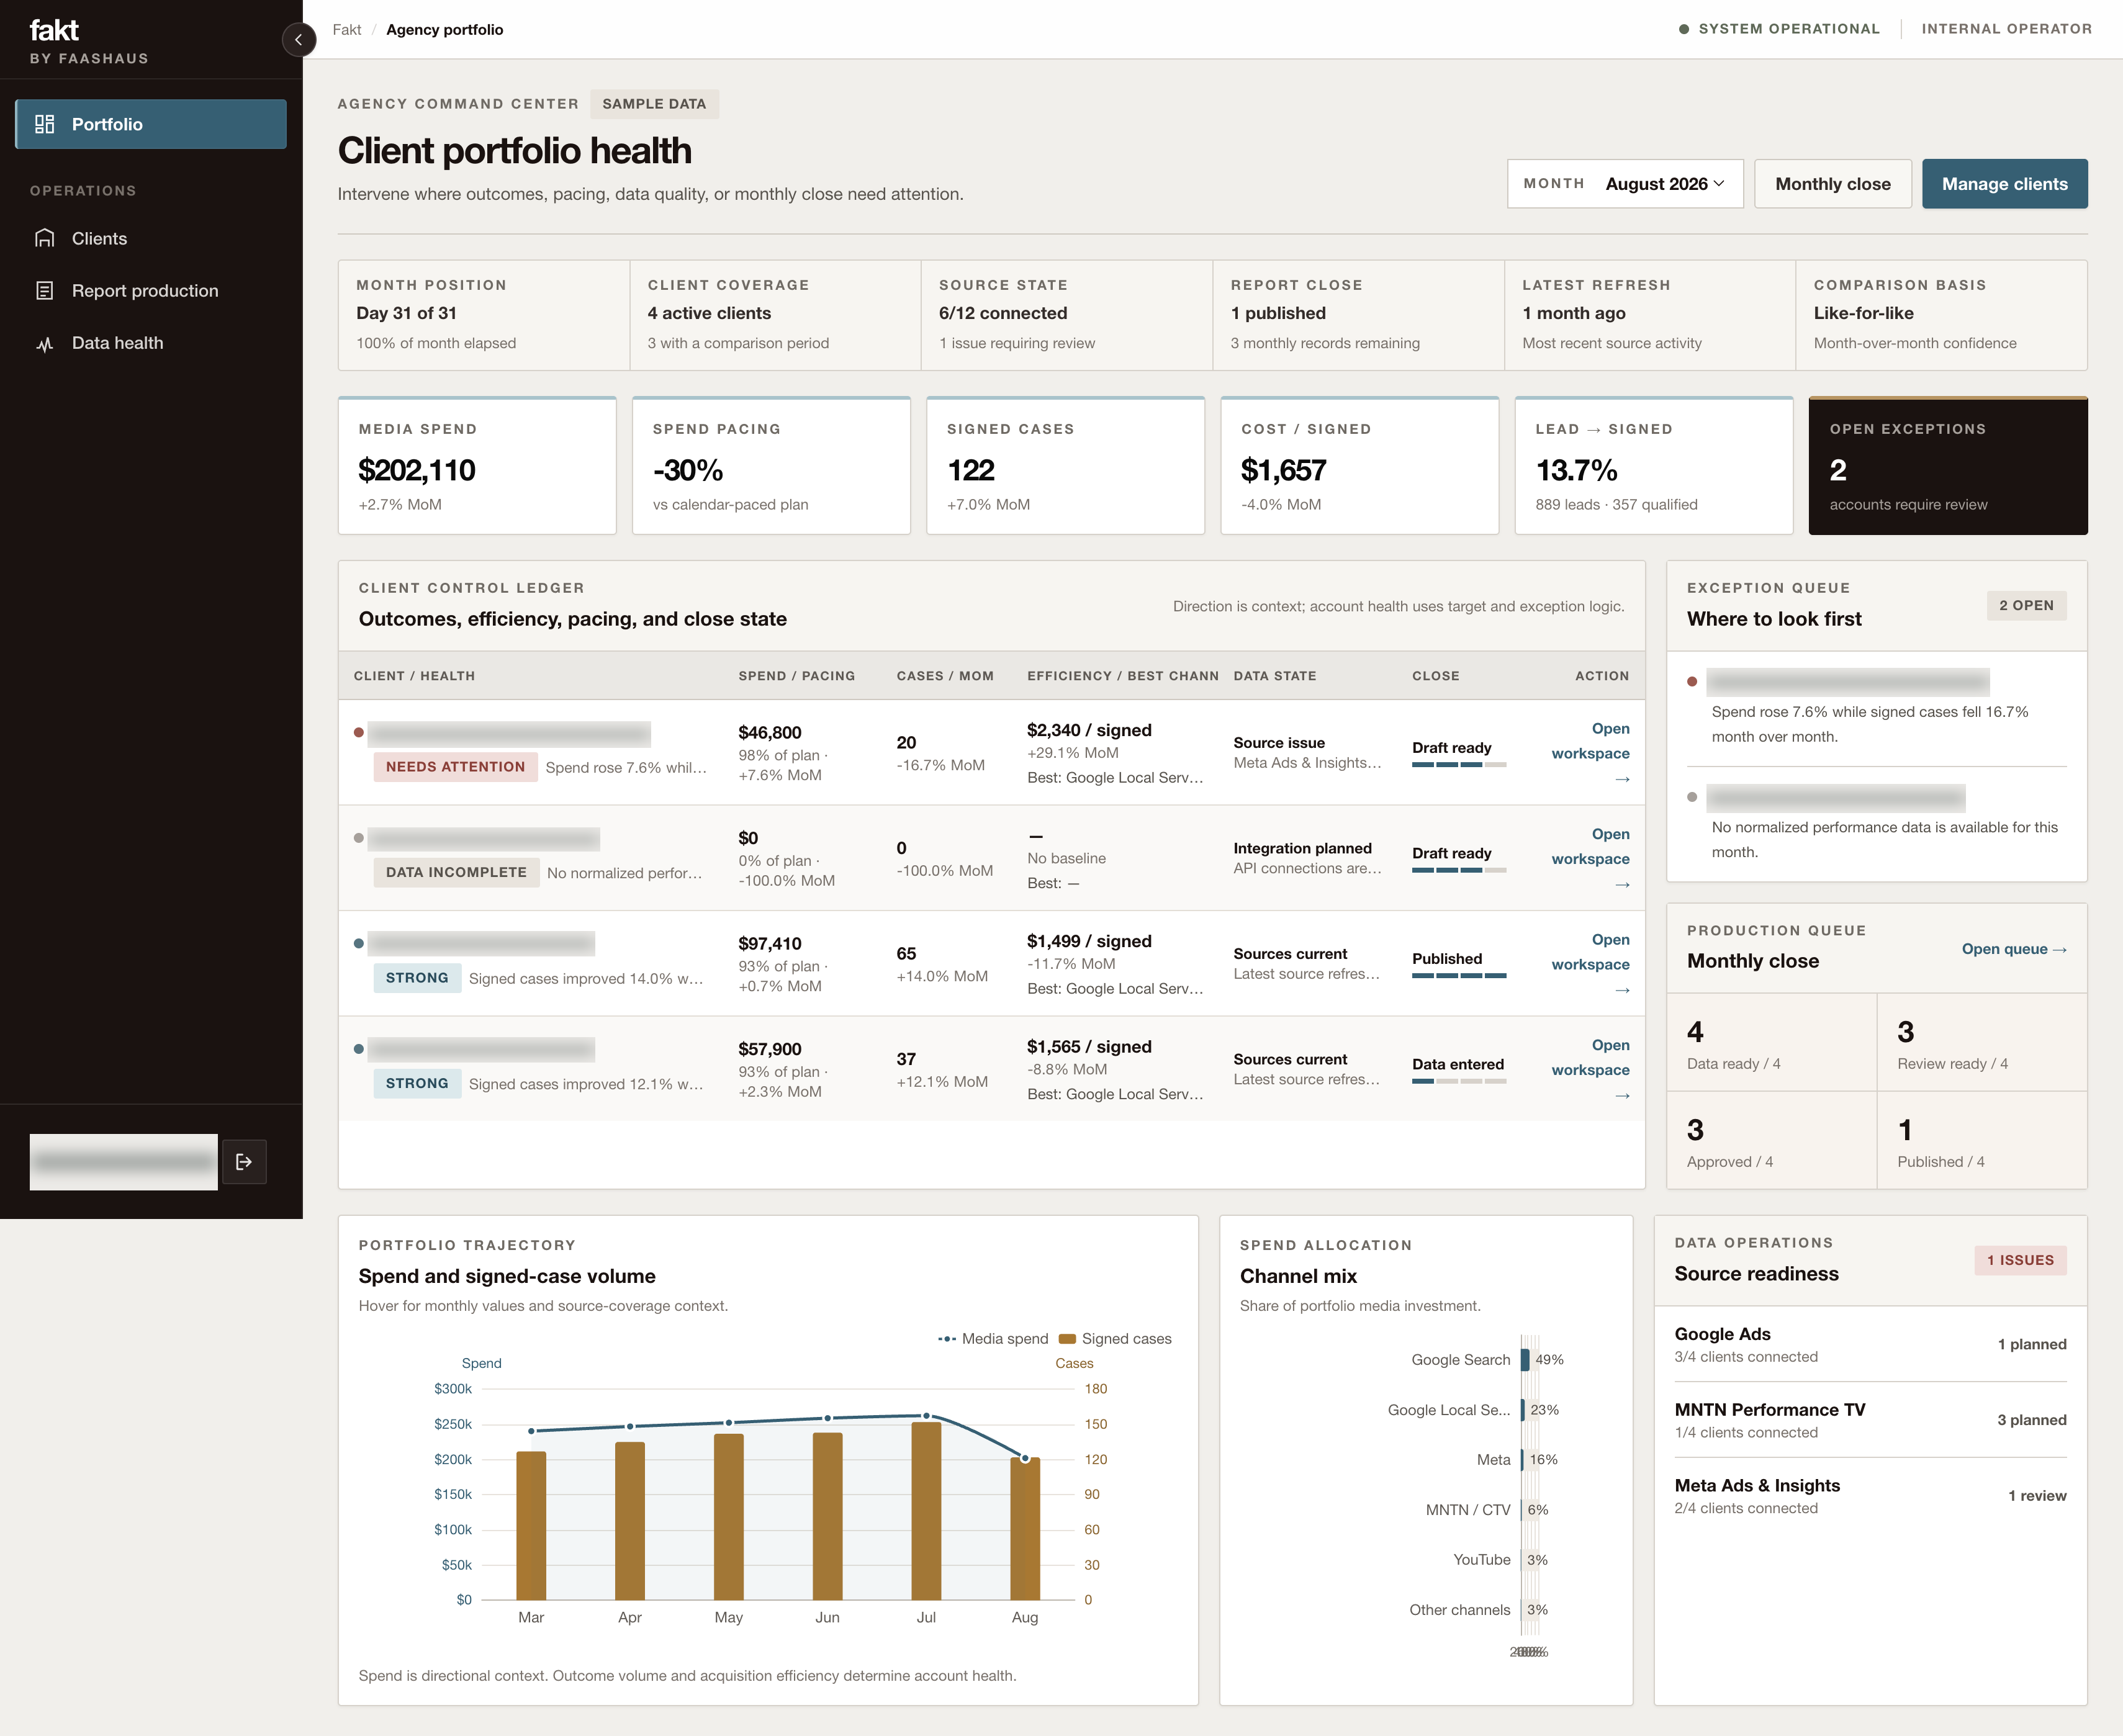The height and width of the screenshot is (1736, 2123).
Task: Click the 2 OPEN exception badge
Action: (2026, 605)
